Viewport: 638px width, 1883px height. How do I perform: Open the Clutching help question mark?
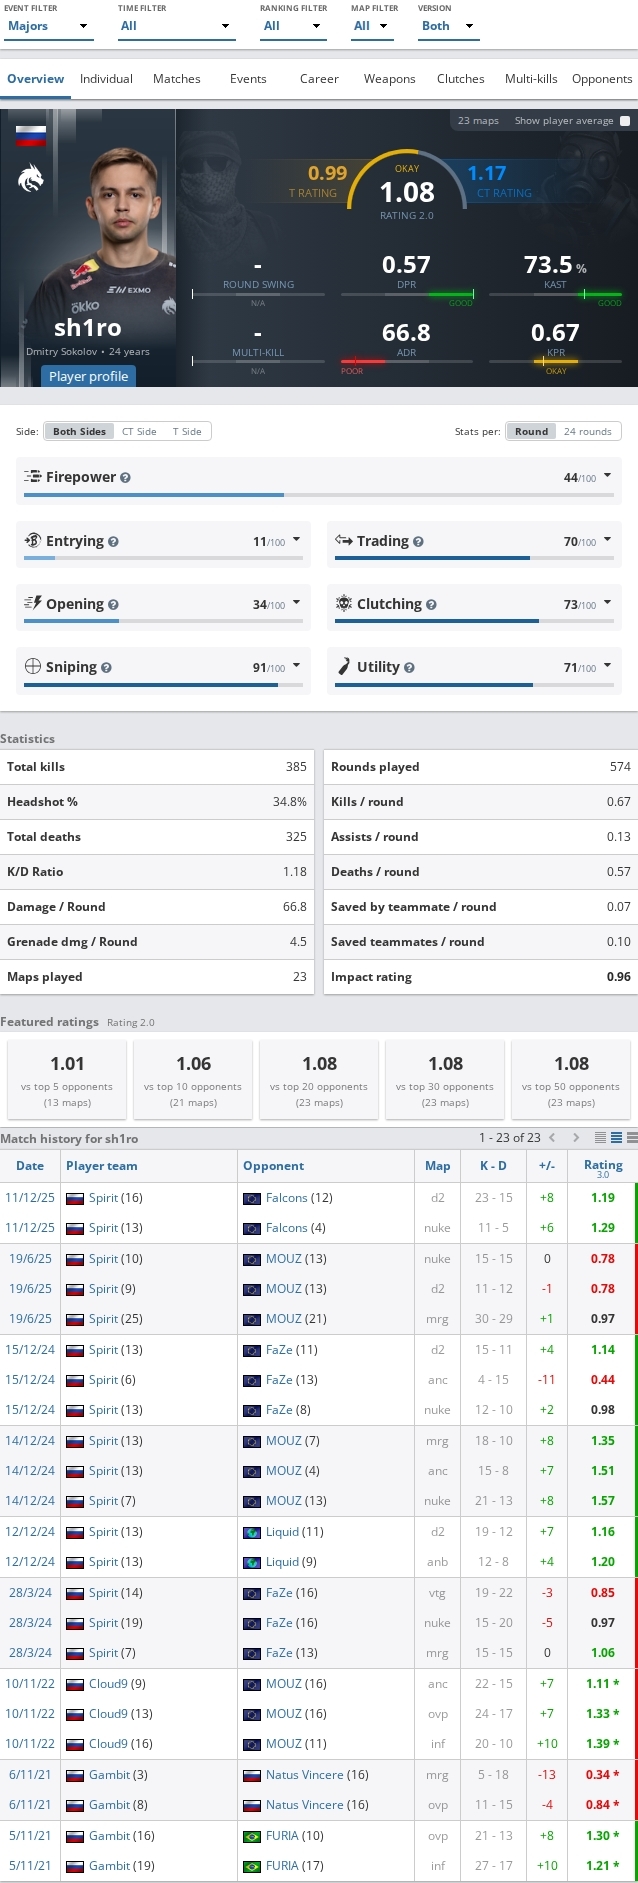[431, 605]
